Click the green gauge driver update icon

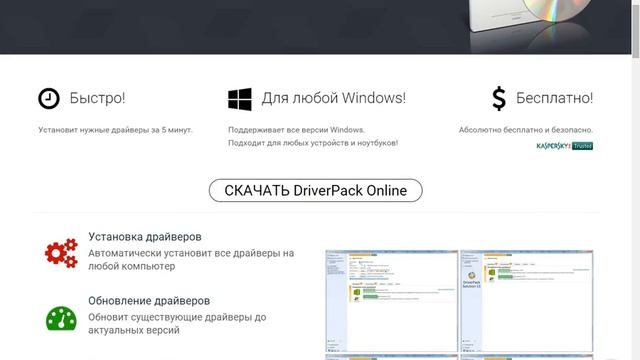(61, 318)
